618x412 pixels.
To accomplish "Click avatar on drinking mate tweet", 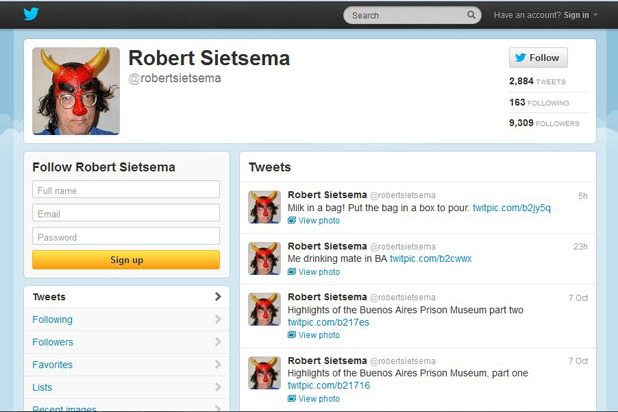I will (x=264, y=258).
